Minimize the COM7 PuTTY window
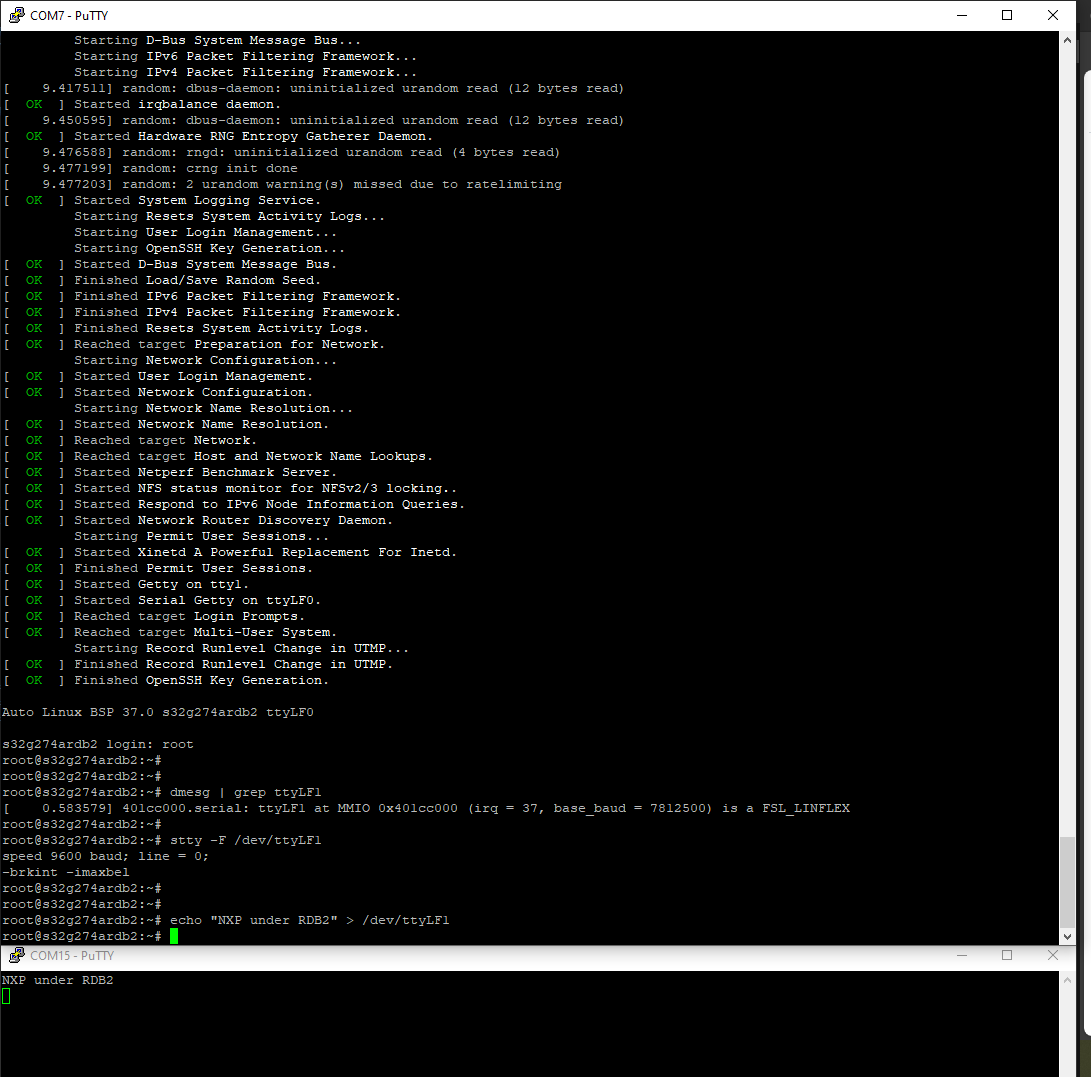 (961, 15)
